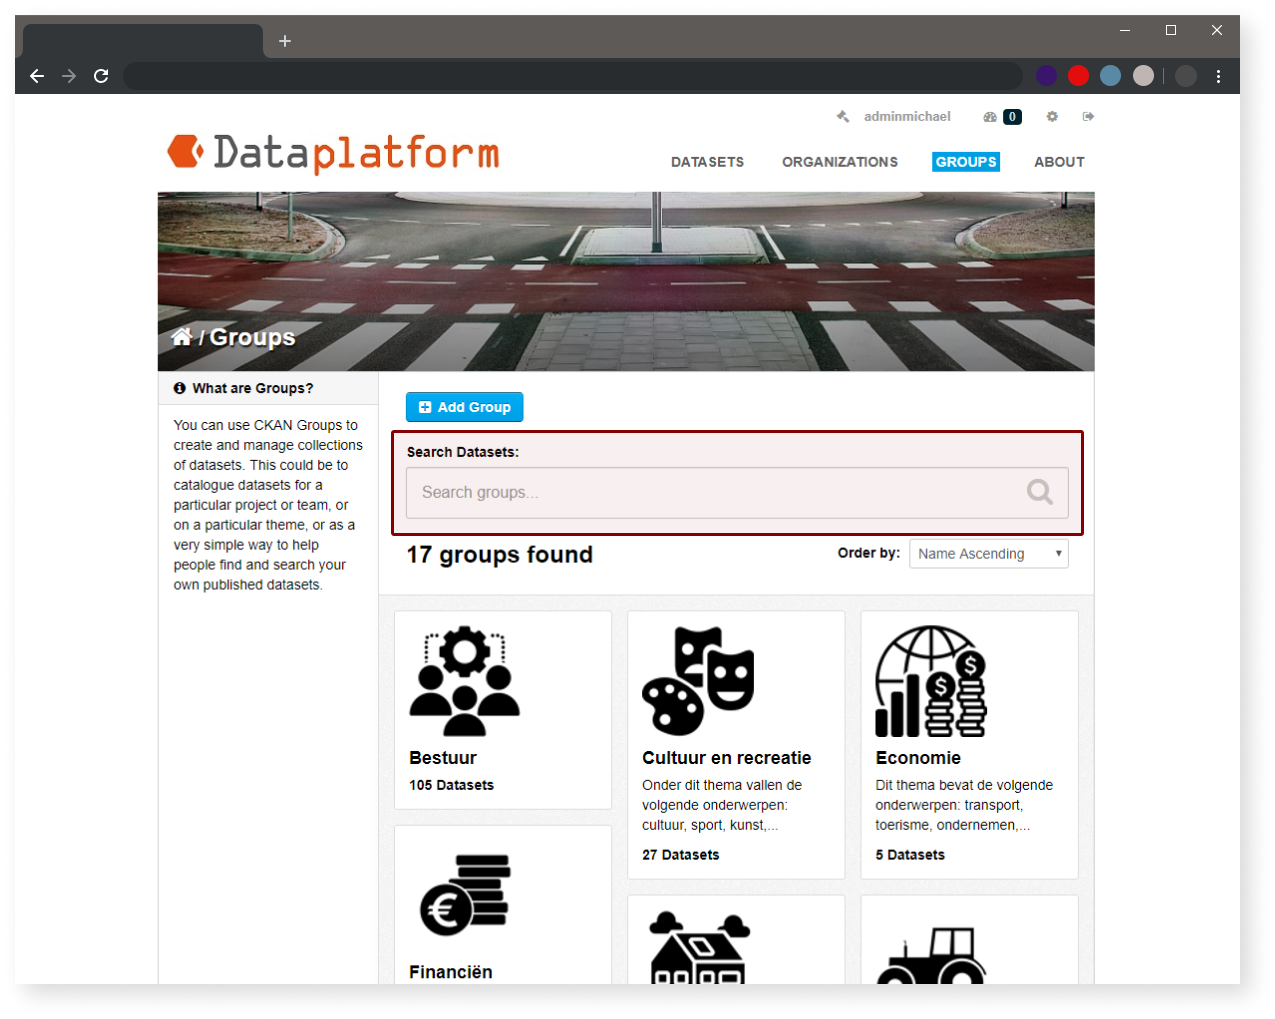1275x1019 pixels.
Task: Click the Search groups input field
Action: (737, 492)
